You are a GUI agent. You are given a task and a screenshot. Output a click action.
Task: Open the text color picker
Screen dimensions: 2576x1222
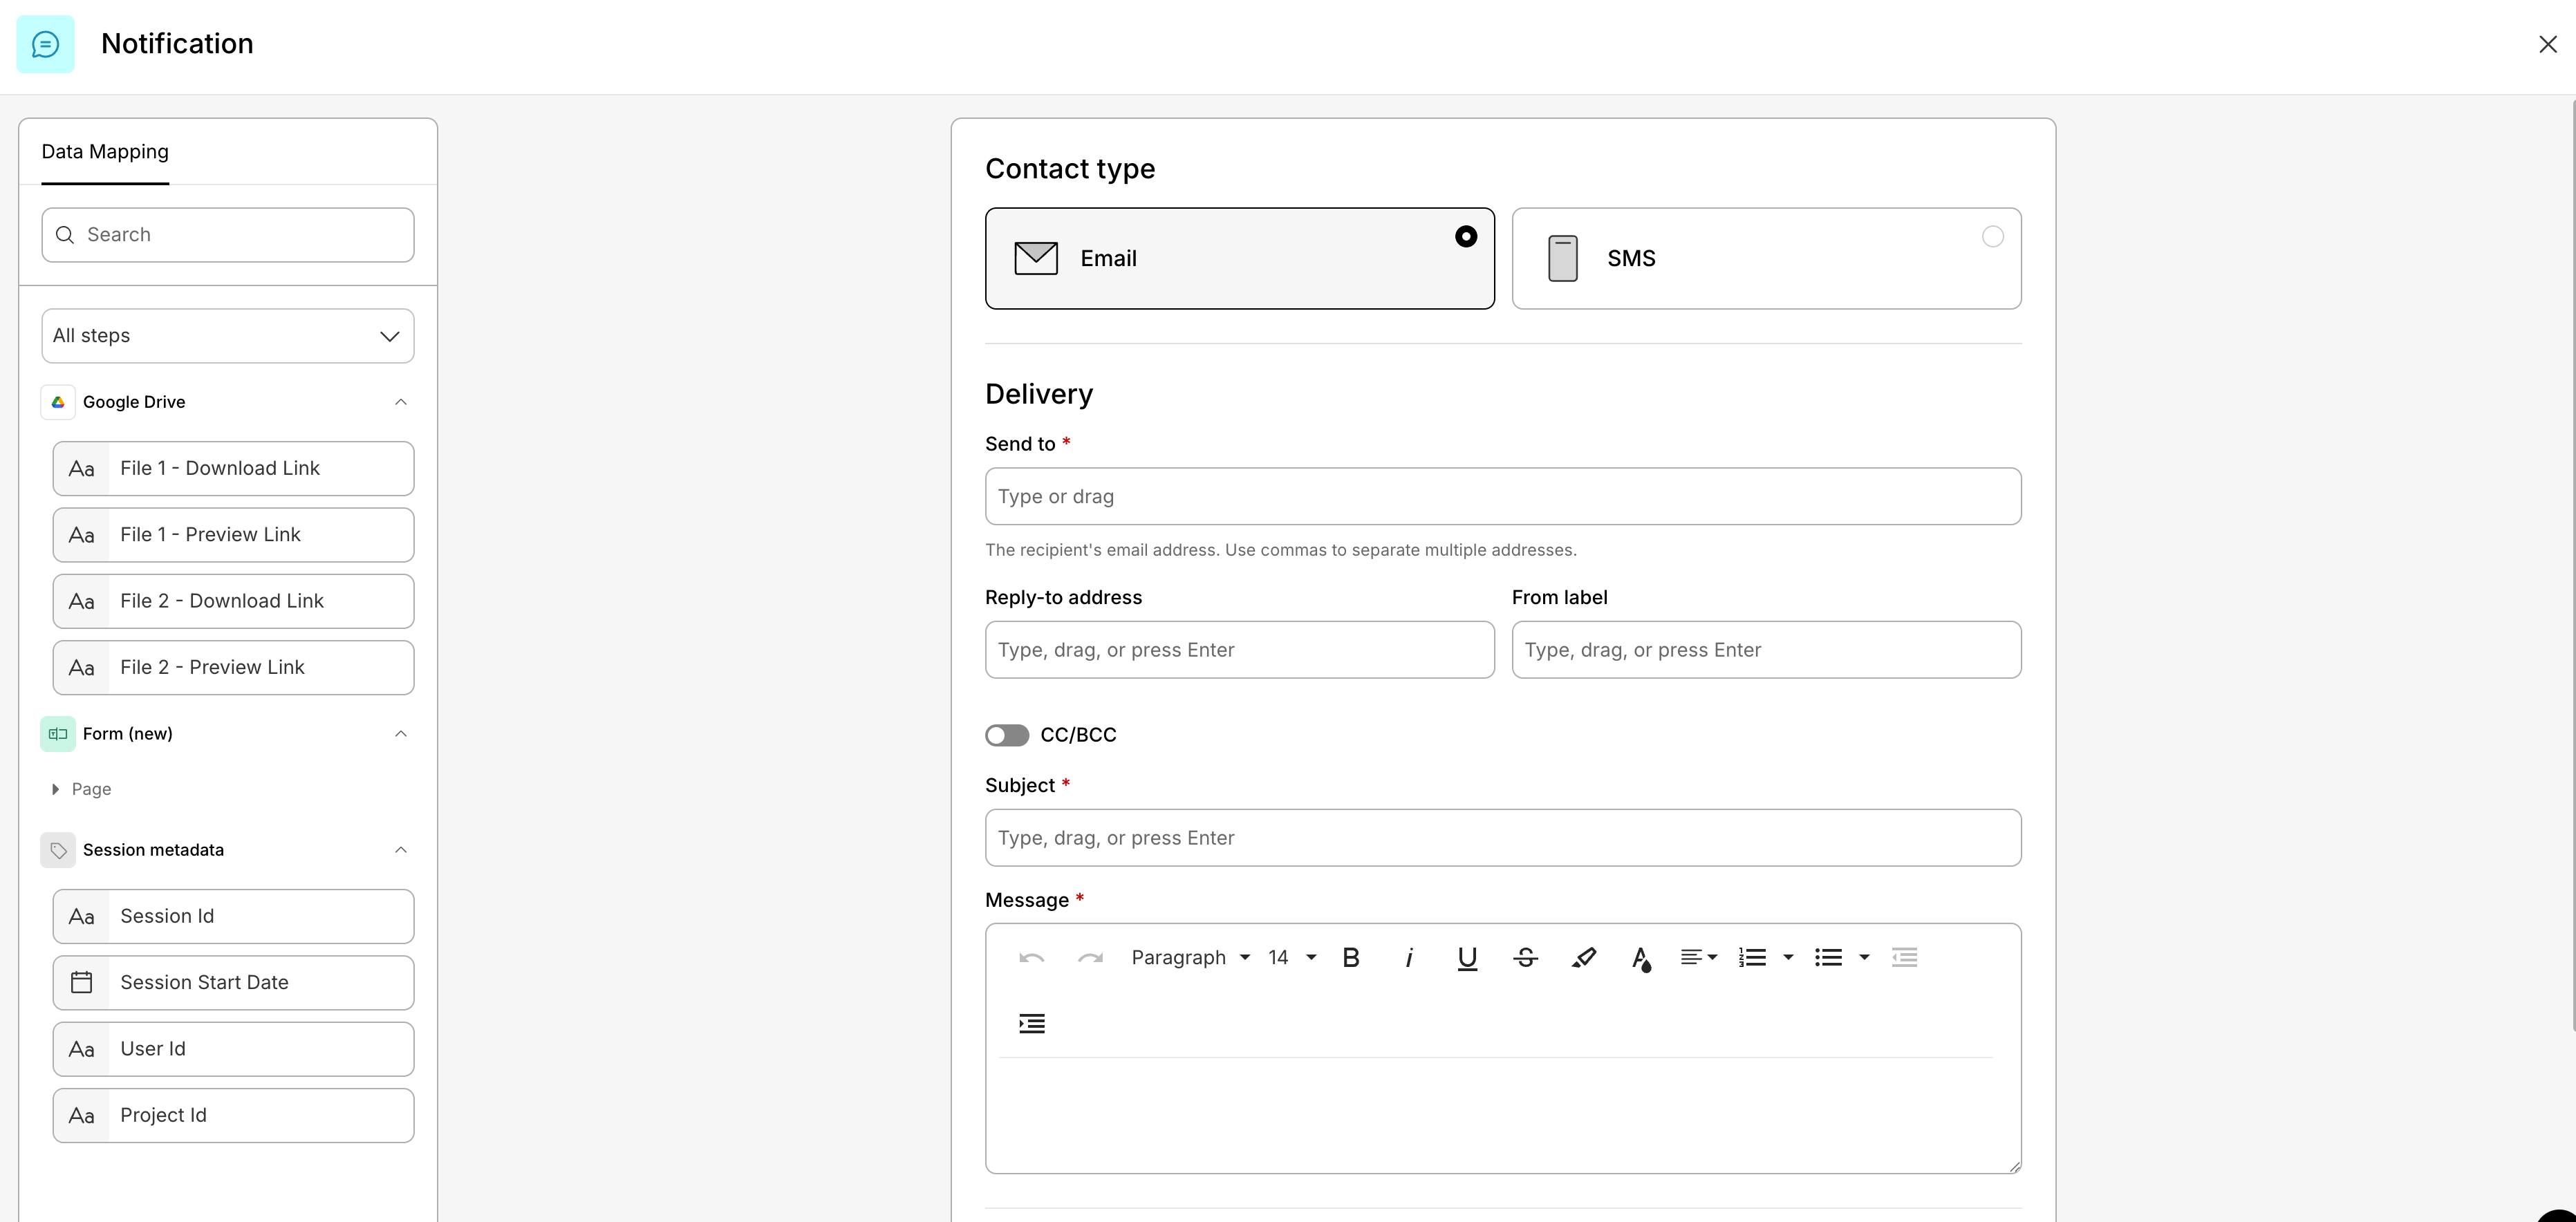click(1641, 958)
